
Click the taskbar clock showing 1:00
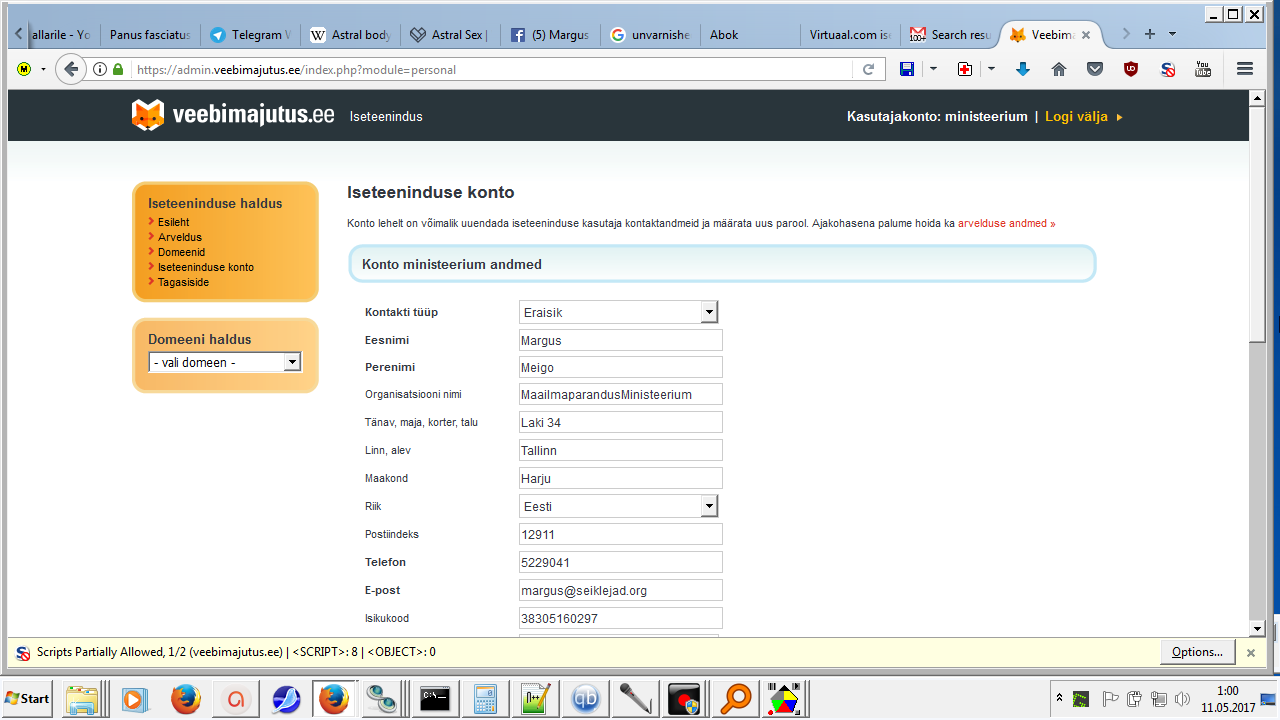pyautogui.click(x=1228, y=691)
